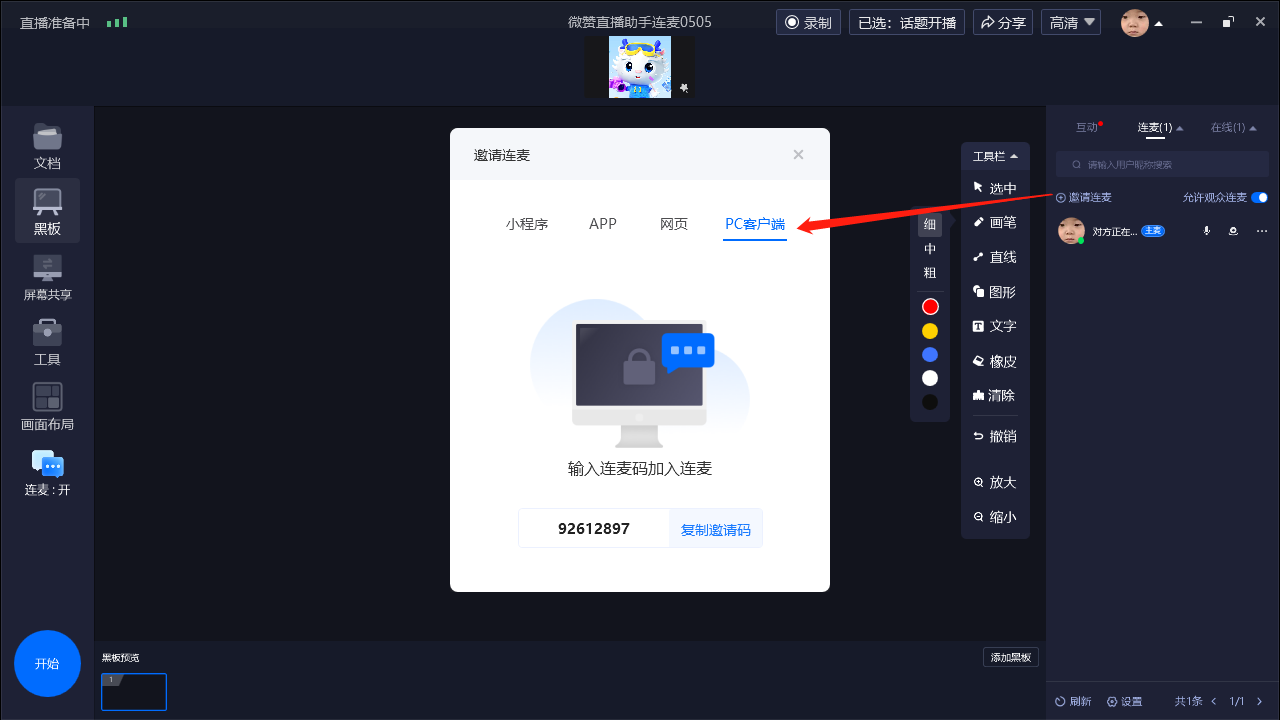Image resolution: width=1280 pixels, height=720 pixels.
Task: Click 复制邀请码 to copy code
Action: [715, 529]
